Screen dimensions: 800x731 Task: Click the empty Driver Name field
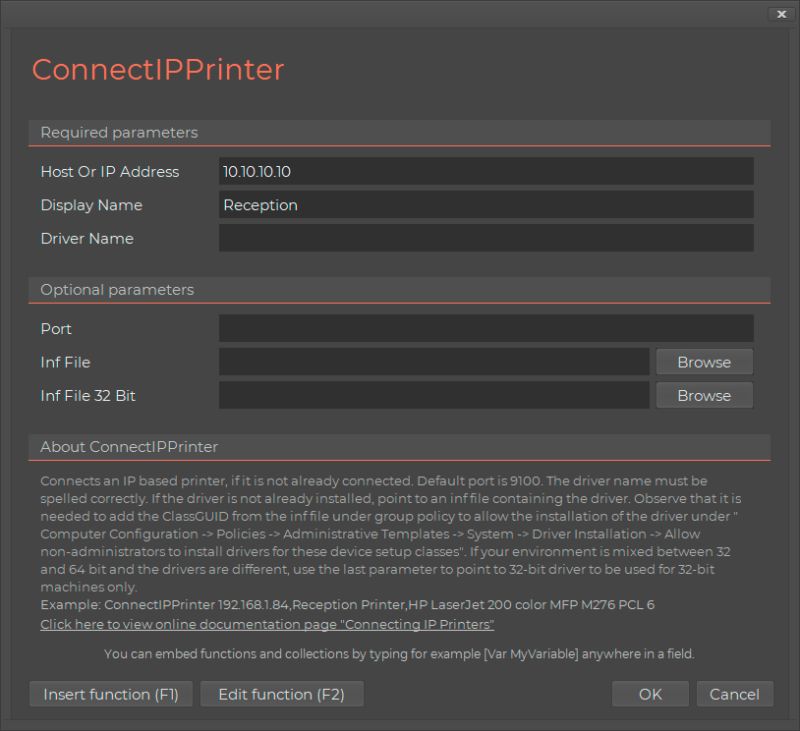tap(485, 238)
